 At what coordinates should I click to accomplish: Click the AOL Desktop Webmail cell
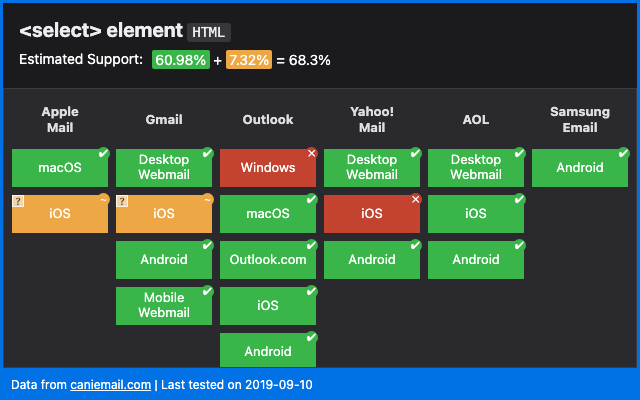coord(476,168)
